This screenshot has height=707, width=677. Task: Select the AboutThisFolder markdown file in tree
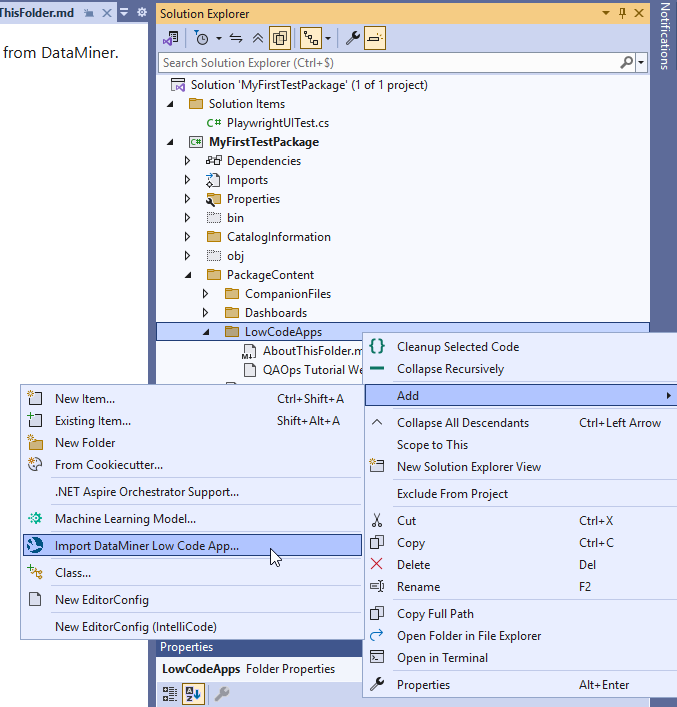[x=312, y=351]
